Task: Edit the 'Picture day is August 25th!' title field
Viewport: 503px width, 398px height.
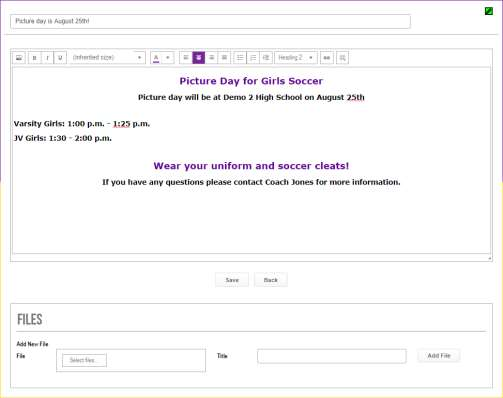Action: click(x=210, y=21)
